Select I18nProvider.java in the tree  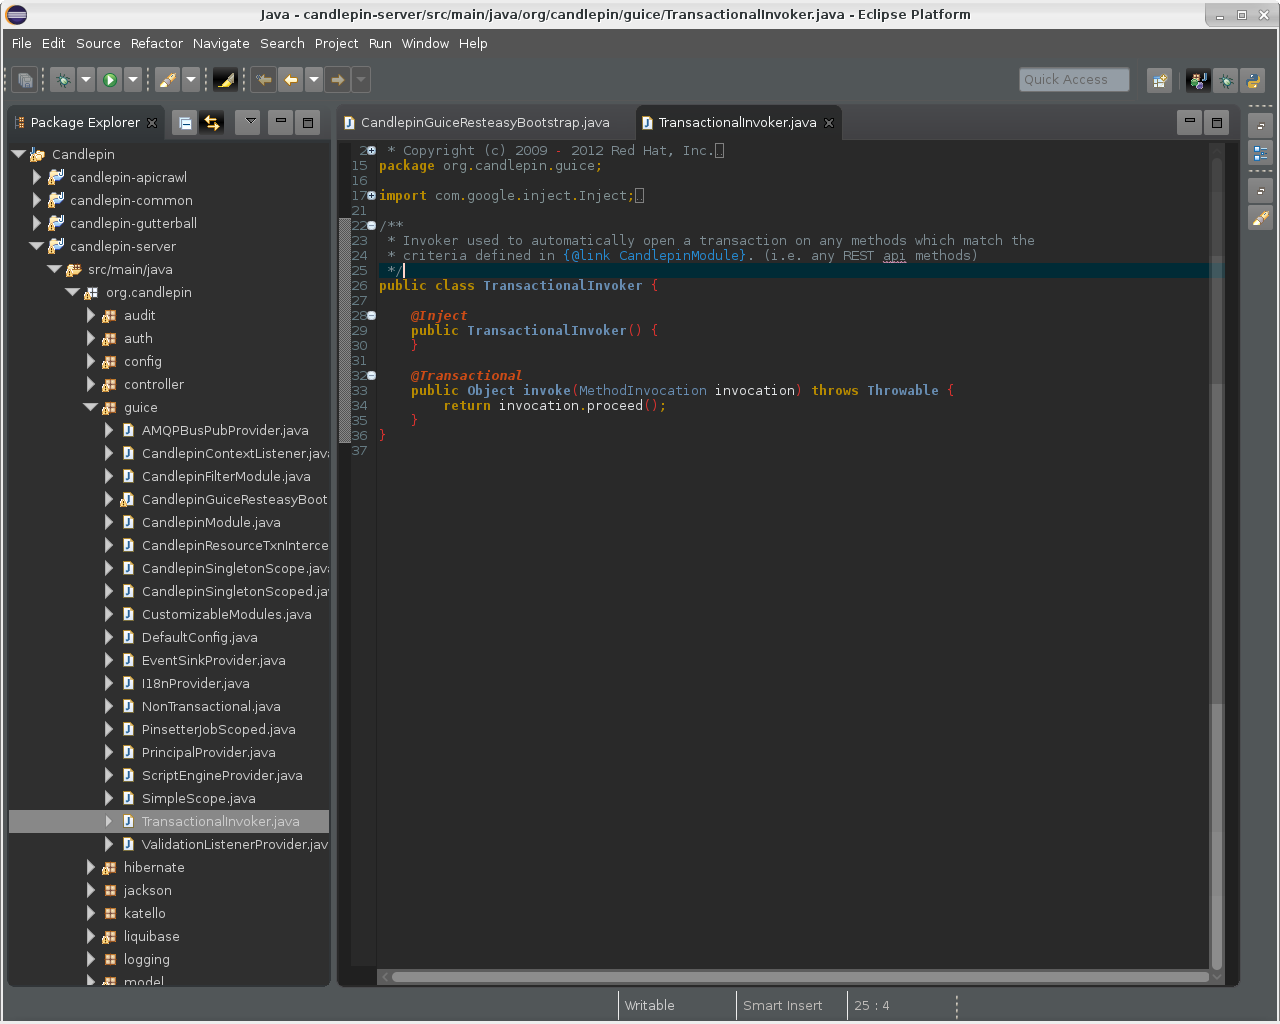coord(196,683)
